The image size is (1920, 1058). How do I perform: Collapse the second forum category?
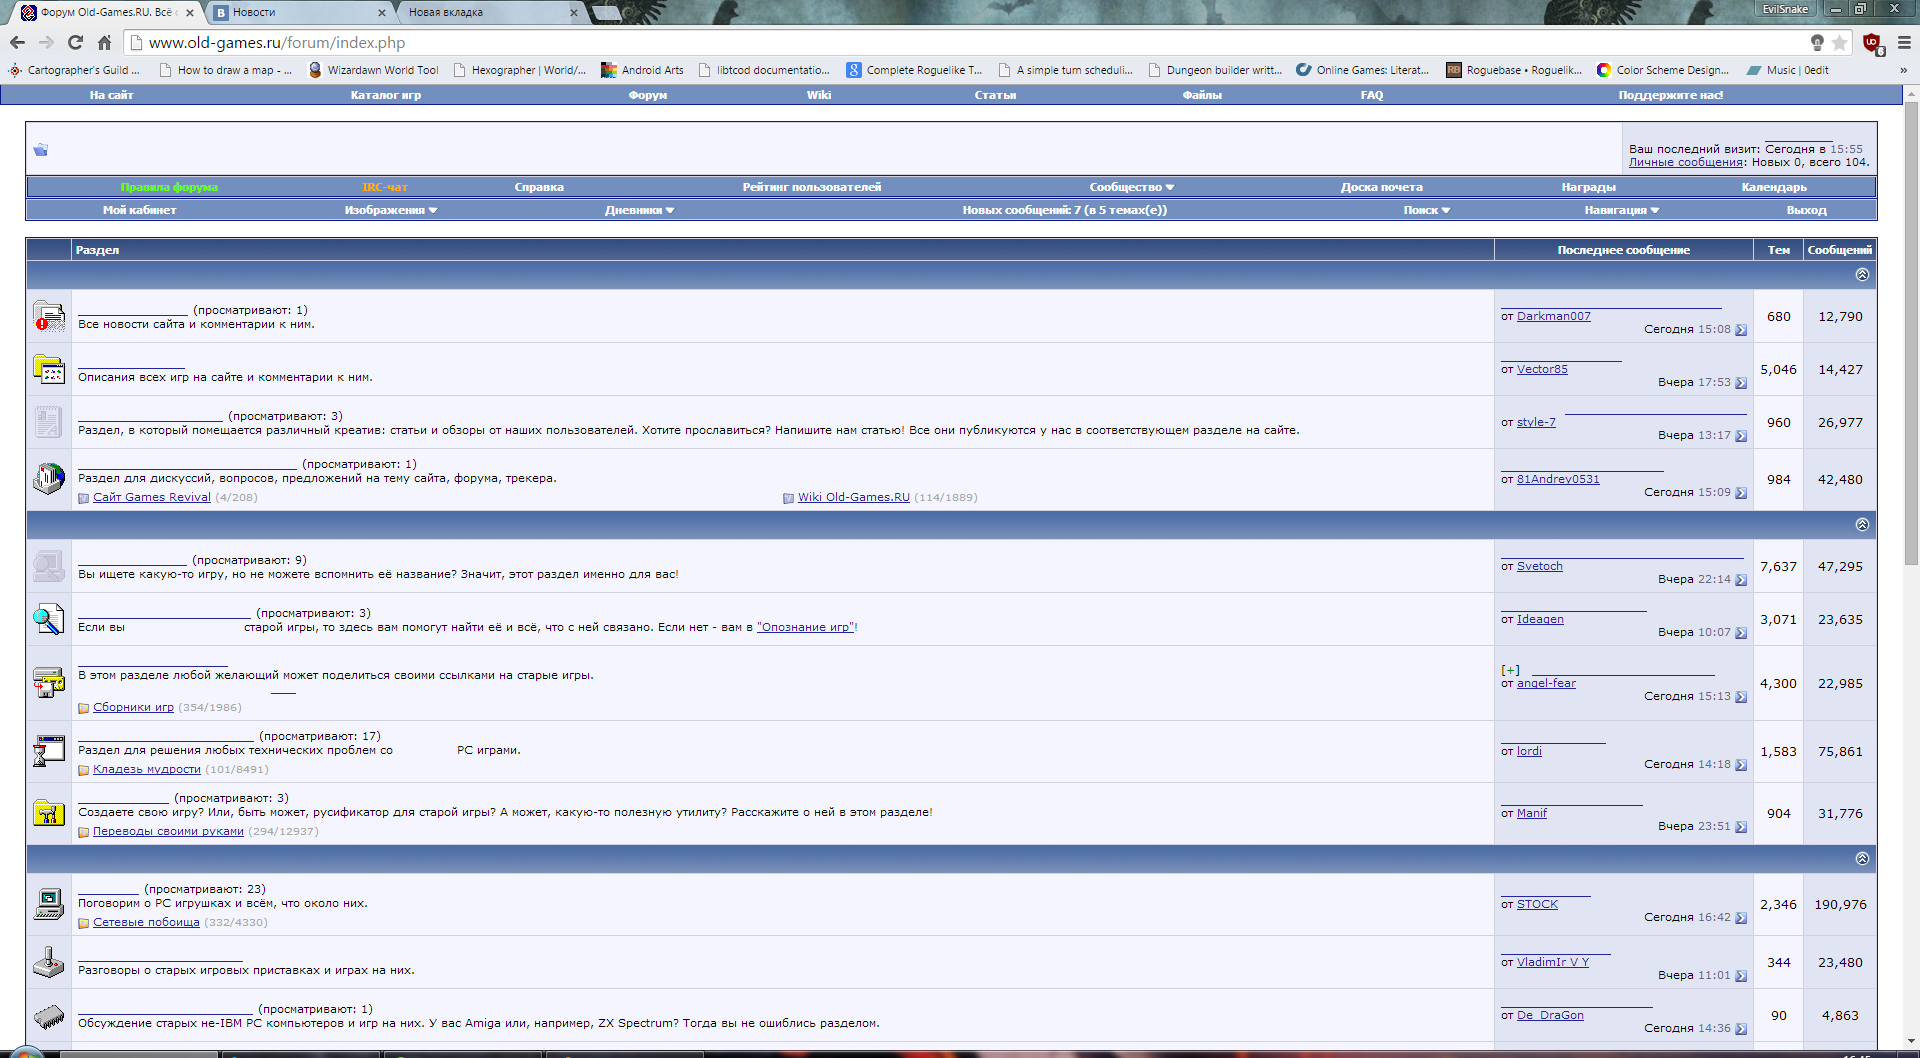[1861, 523]
